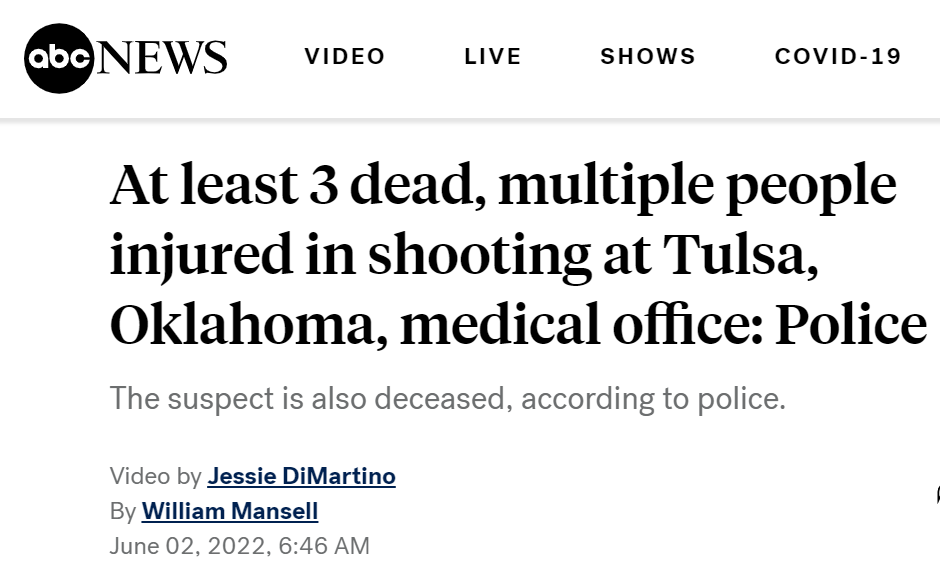Open the SHOWS menu
The width and height of the screenshot is (940, 563).
(648, 56)
